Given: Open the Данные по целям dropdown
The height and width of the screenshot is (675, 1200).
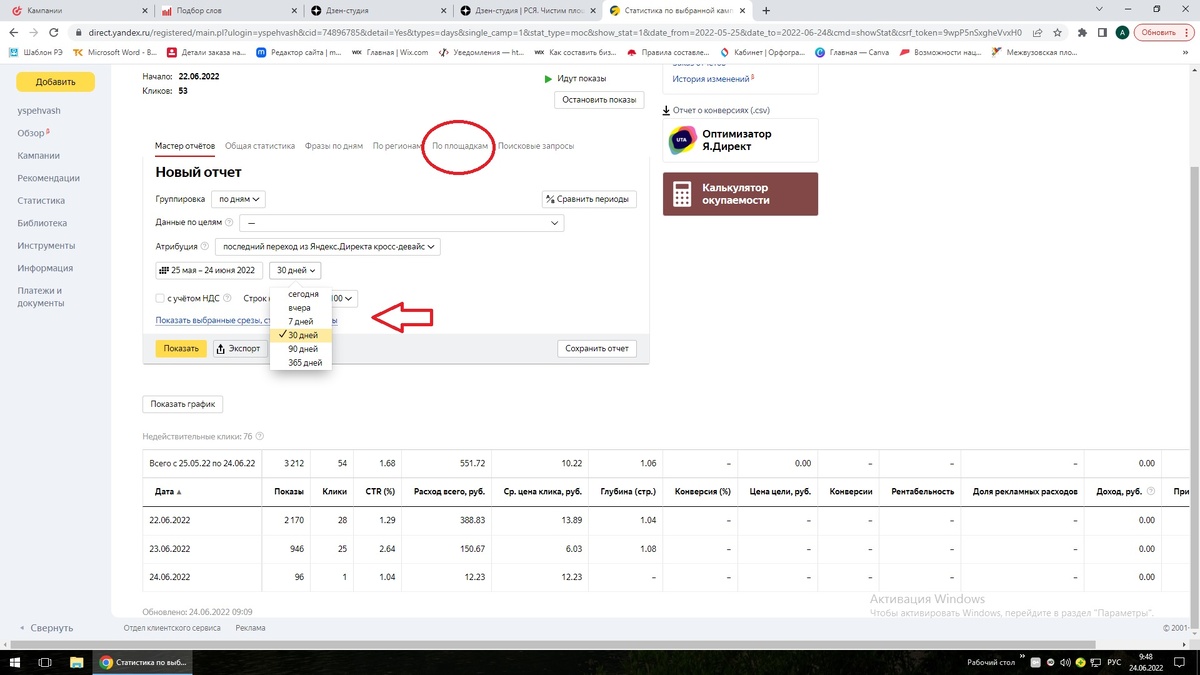Looking at the screenshot, I should [401, 223].
